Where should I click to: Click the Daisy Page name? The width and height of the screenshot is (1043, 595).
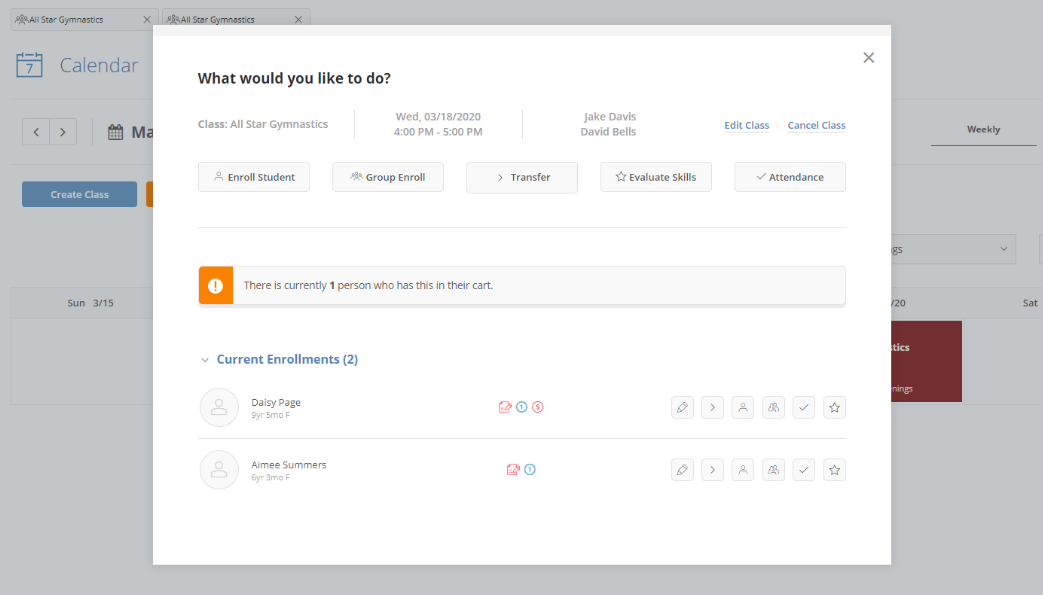pos(276,402)
